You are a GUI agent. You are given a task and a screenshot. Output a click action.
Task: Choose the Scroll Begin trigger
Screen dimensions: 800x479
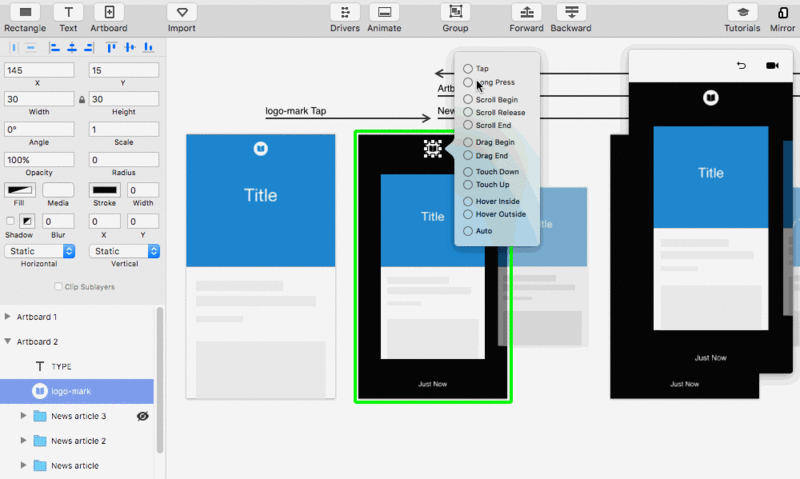[x=468, y=99]
